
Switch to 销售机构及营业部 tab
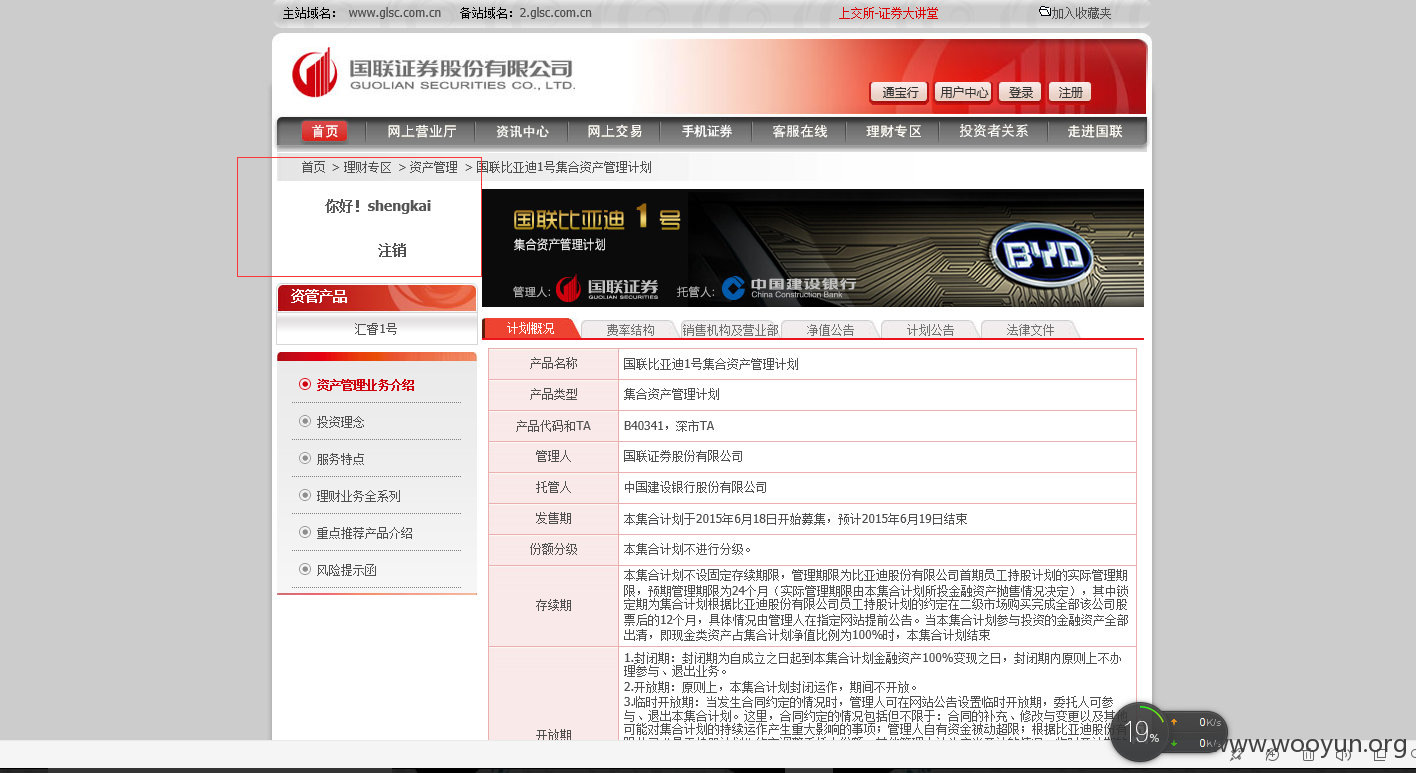730,329
